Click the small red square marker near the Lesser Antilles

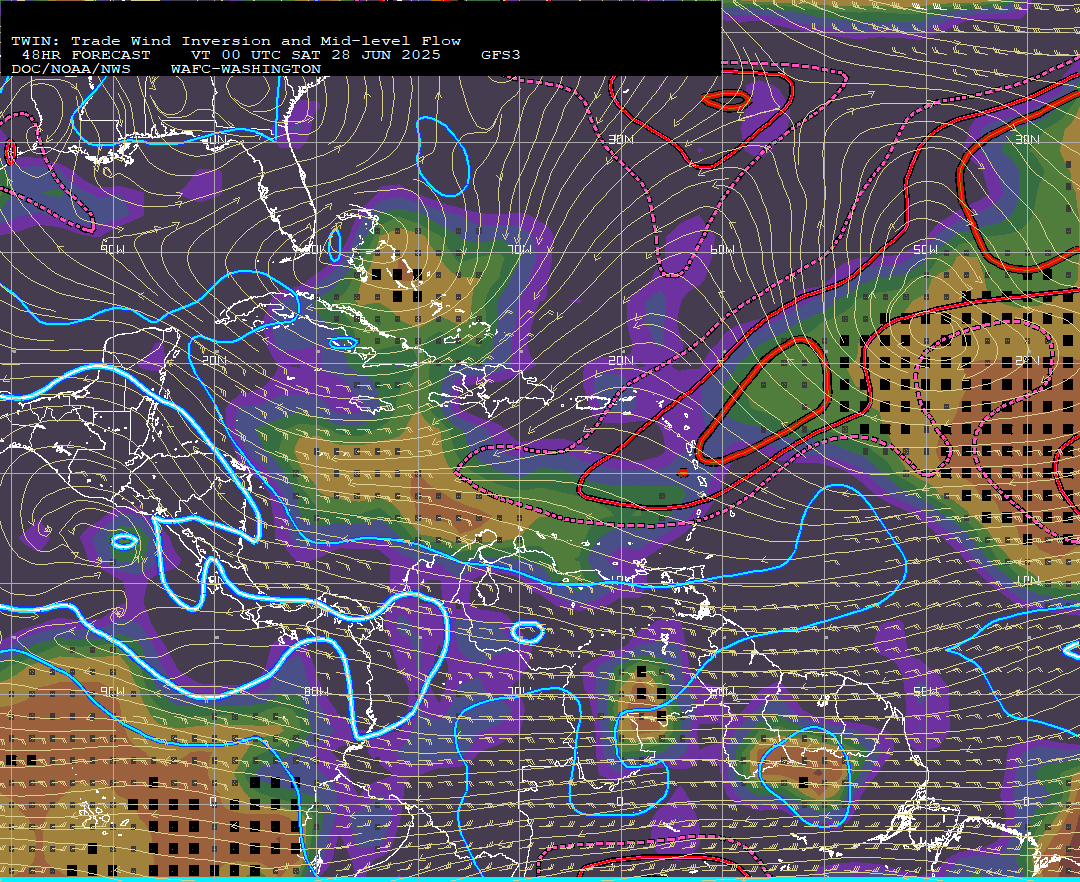683,472
